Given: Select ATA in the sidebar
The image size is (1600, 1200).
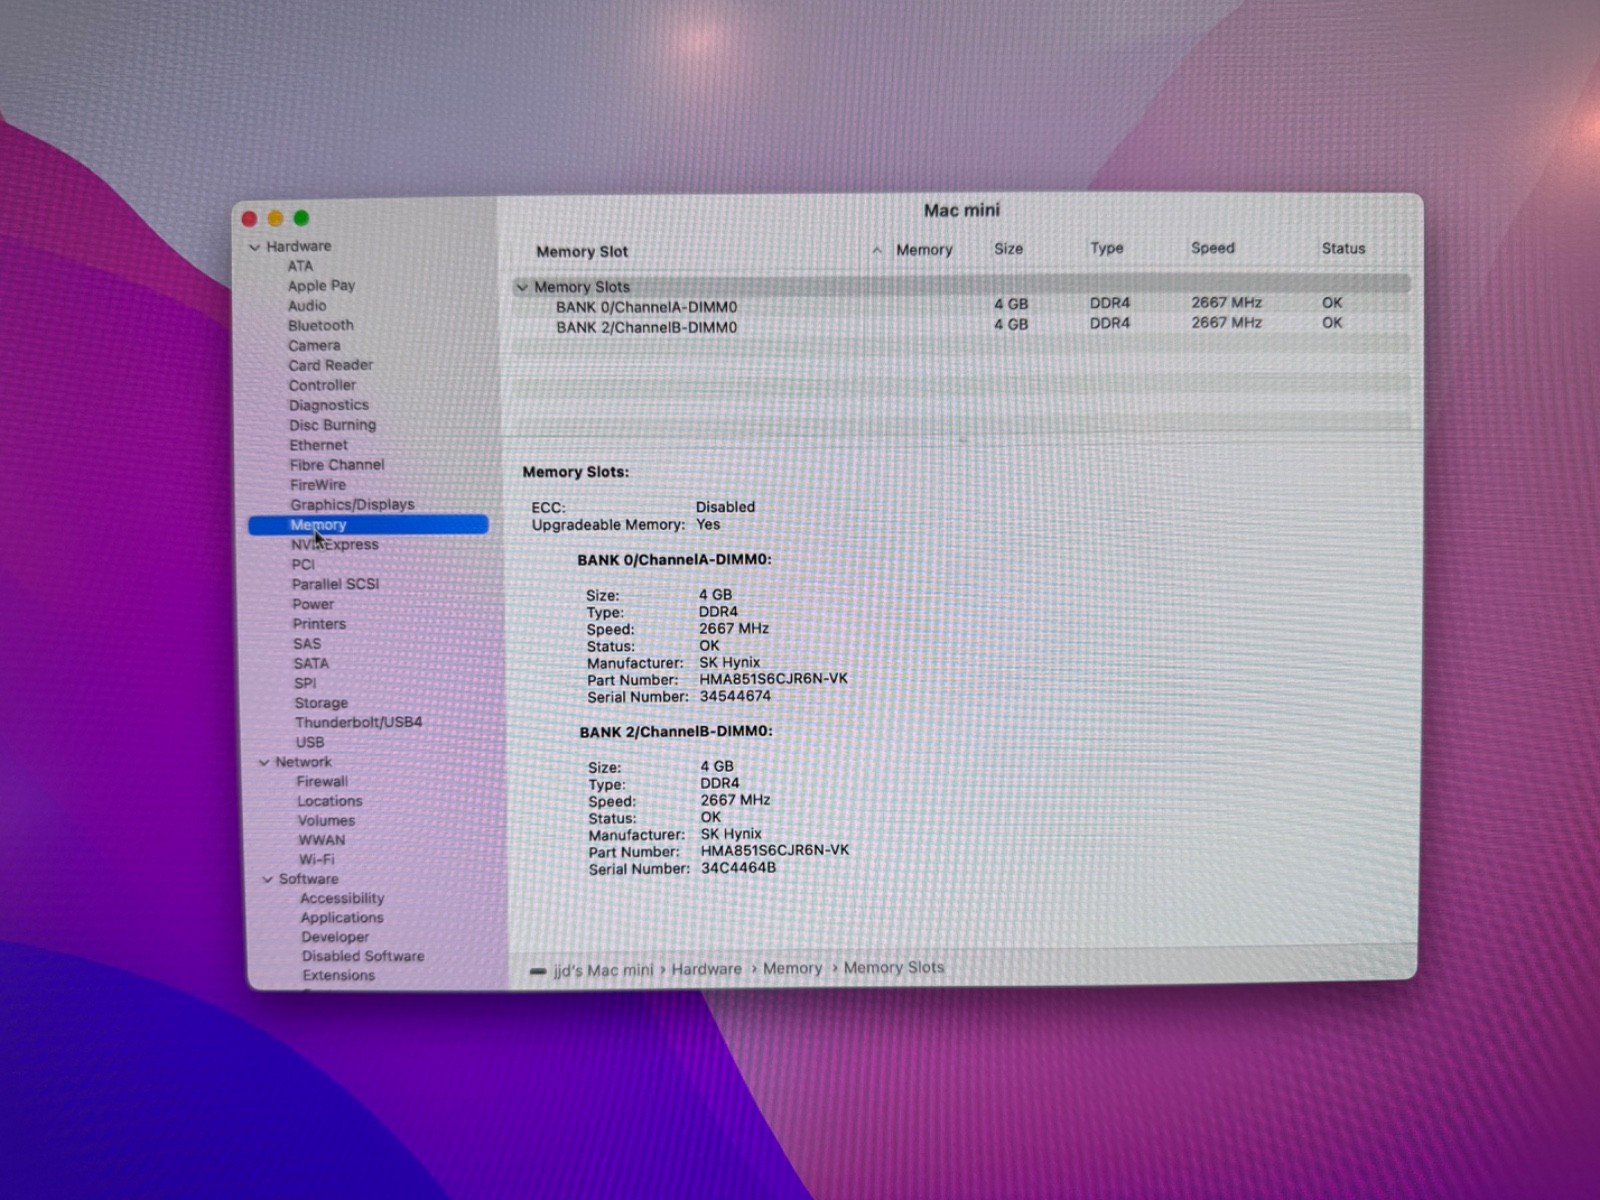Looking at the screenshot, I should click(300, 266).
